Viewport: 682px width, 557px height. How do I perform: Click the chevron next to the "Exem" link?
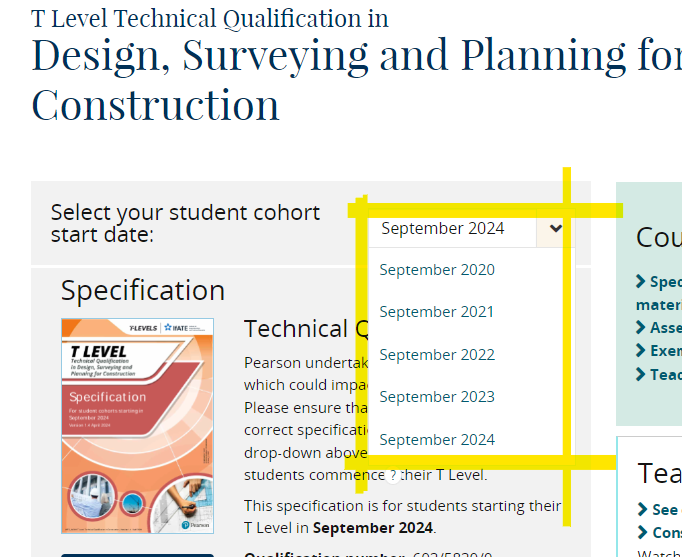pos(641,351)
